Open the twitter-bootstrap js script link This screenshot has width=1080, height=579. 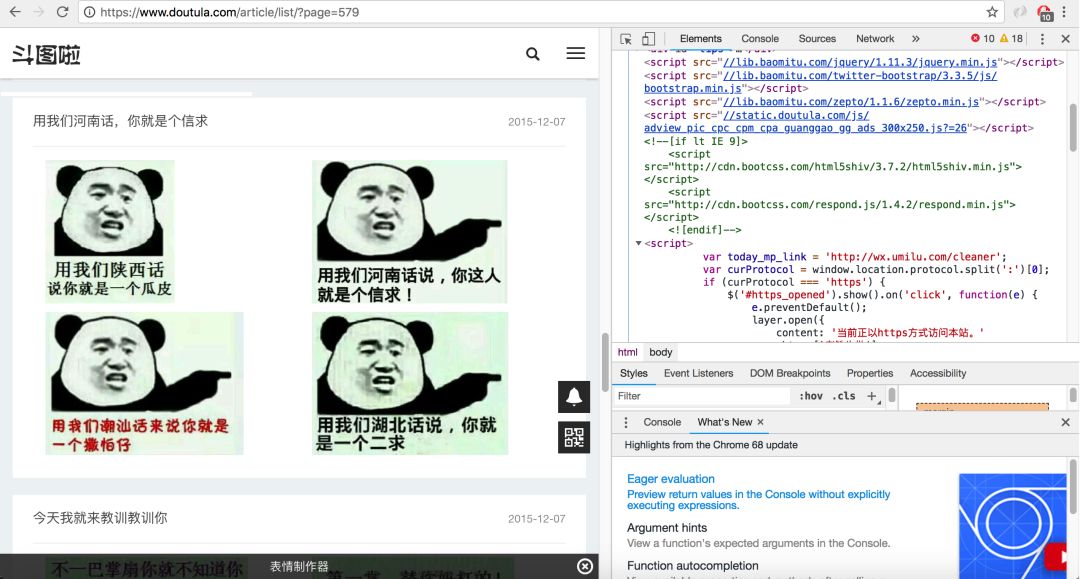[x=860, y=76]
